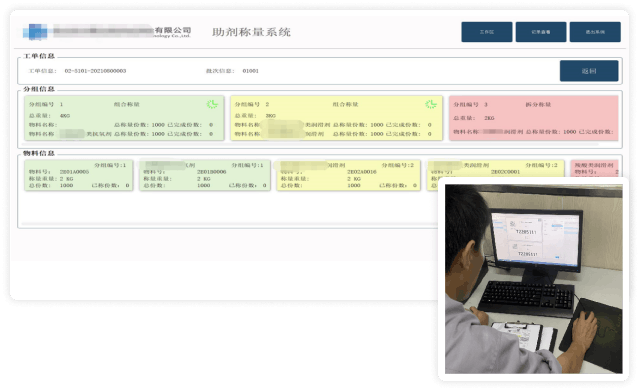The height and width of the screenshot is (391, 639).
Task: Select material card 2E01A0005 in group 1
Action: (x=79, y=175)
